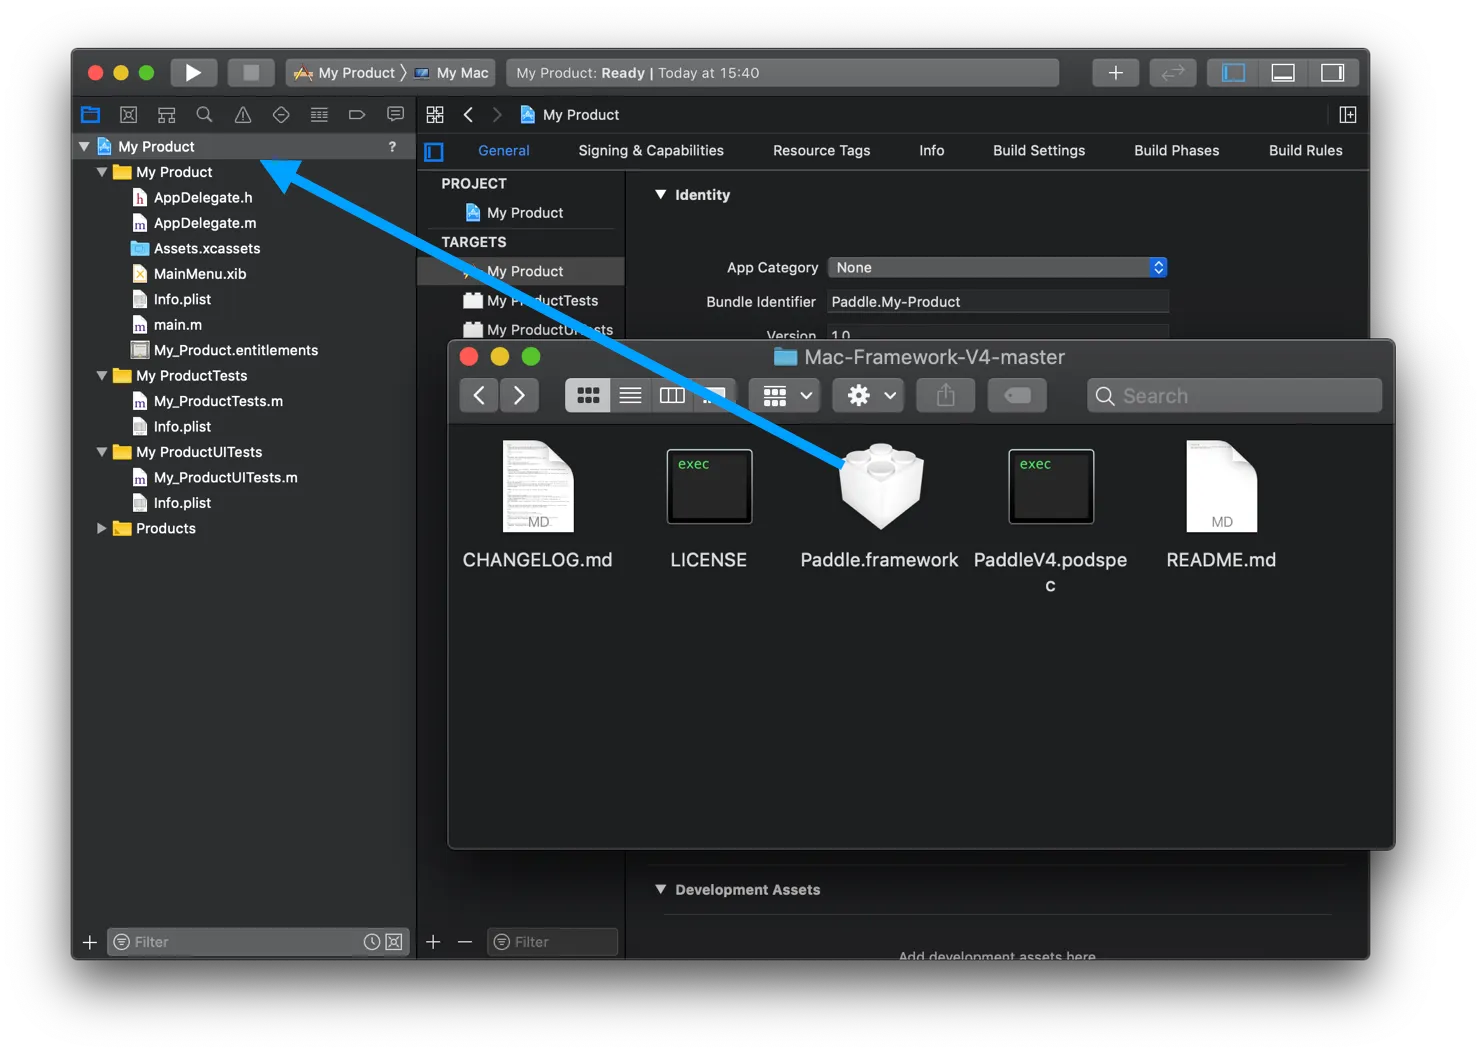Viewport: 1482px width, 1054px height.
Task: Click the Run (play) button in Xcode
Action: [193, 73]
